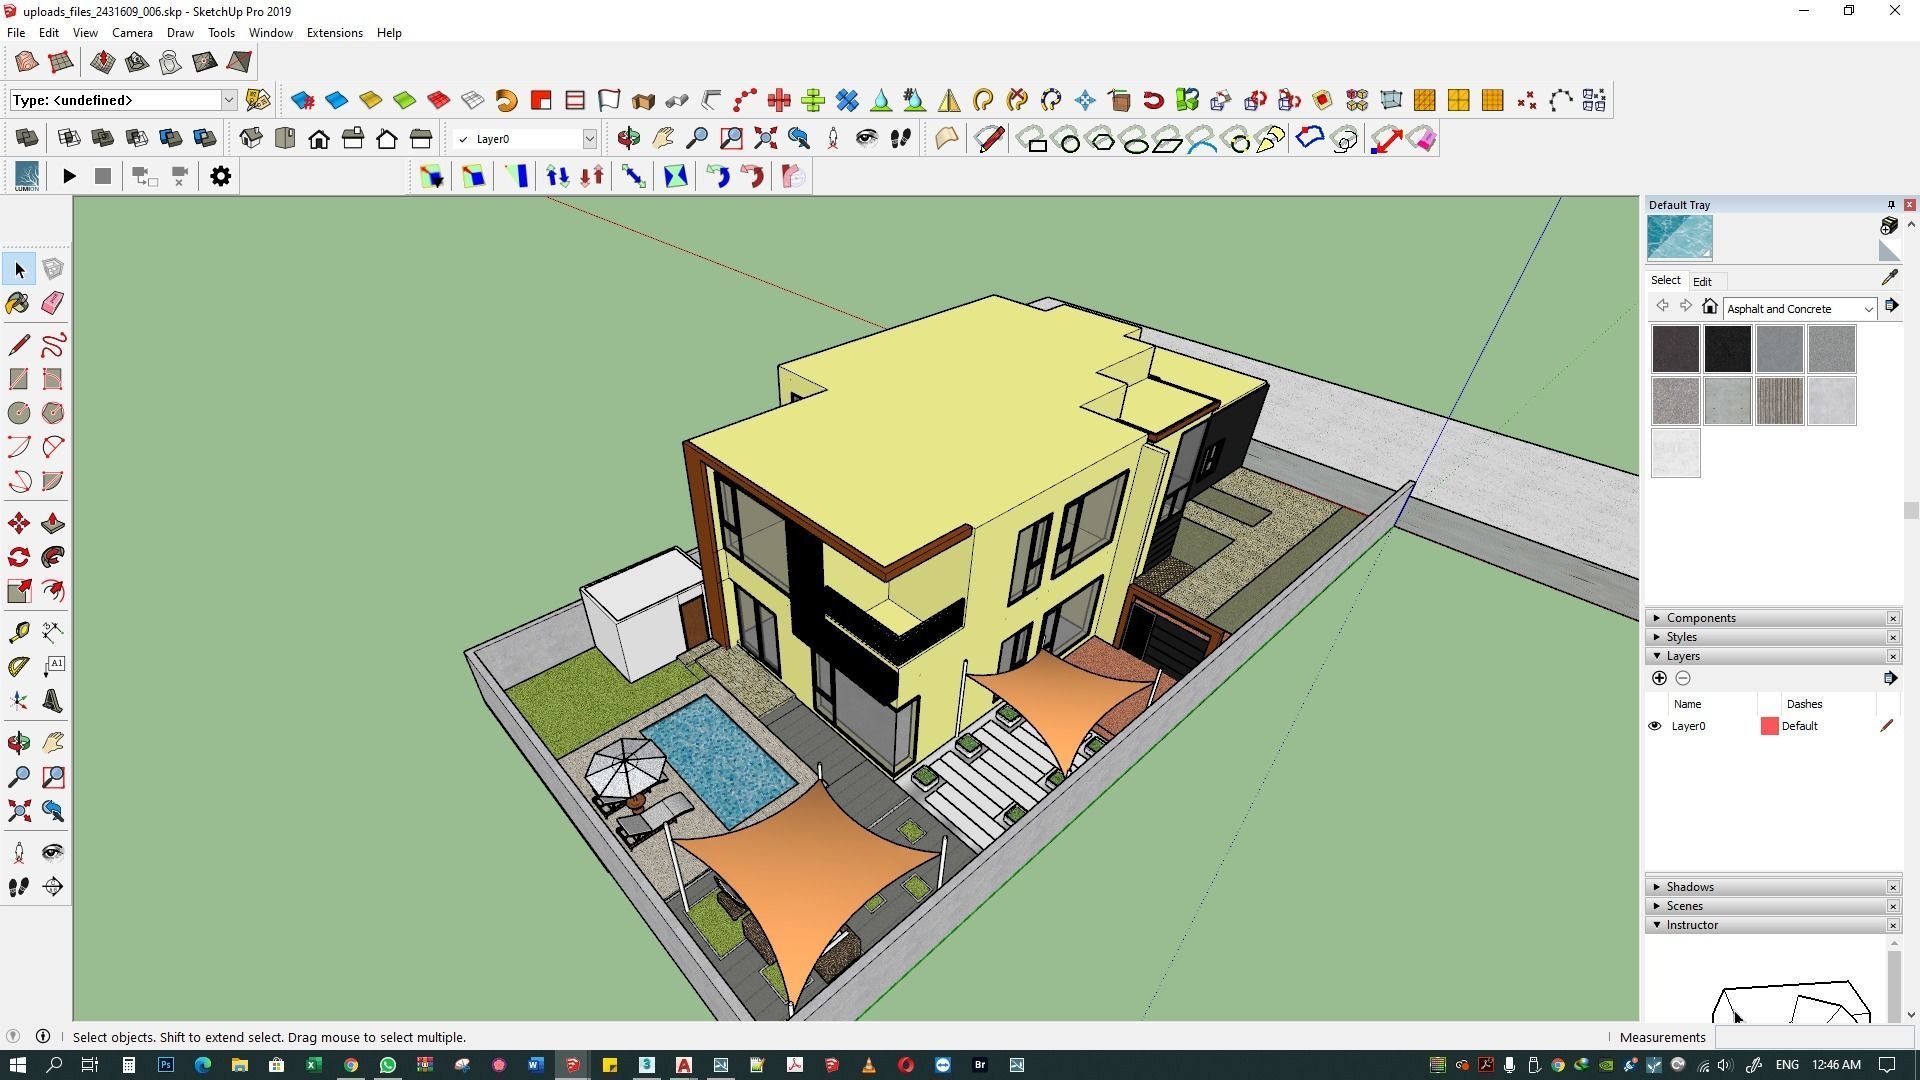The width and height of the screenshot is (1920, 1080).
Task: Select the Paint Bucket tool
Action: [x=18, y=303]
